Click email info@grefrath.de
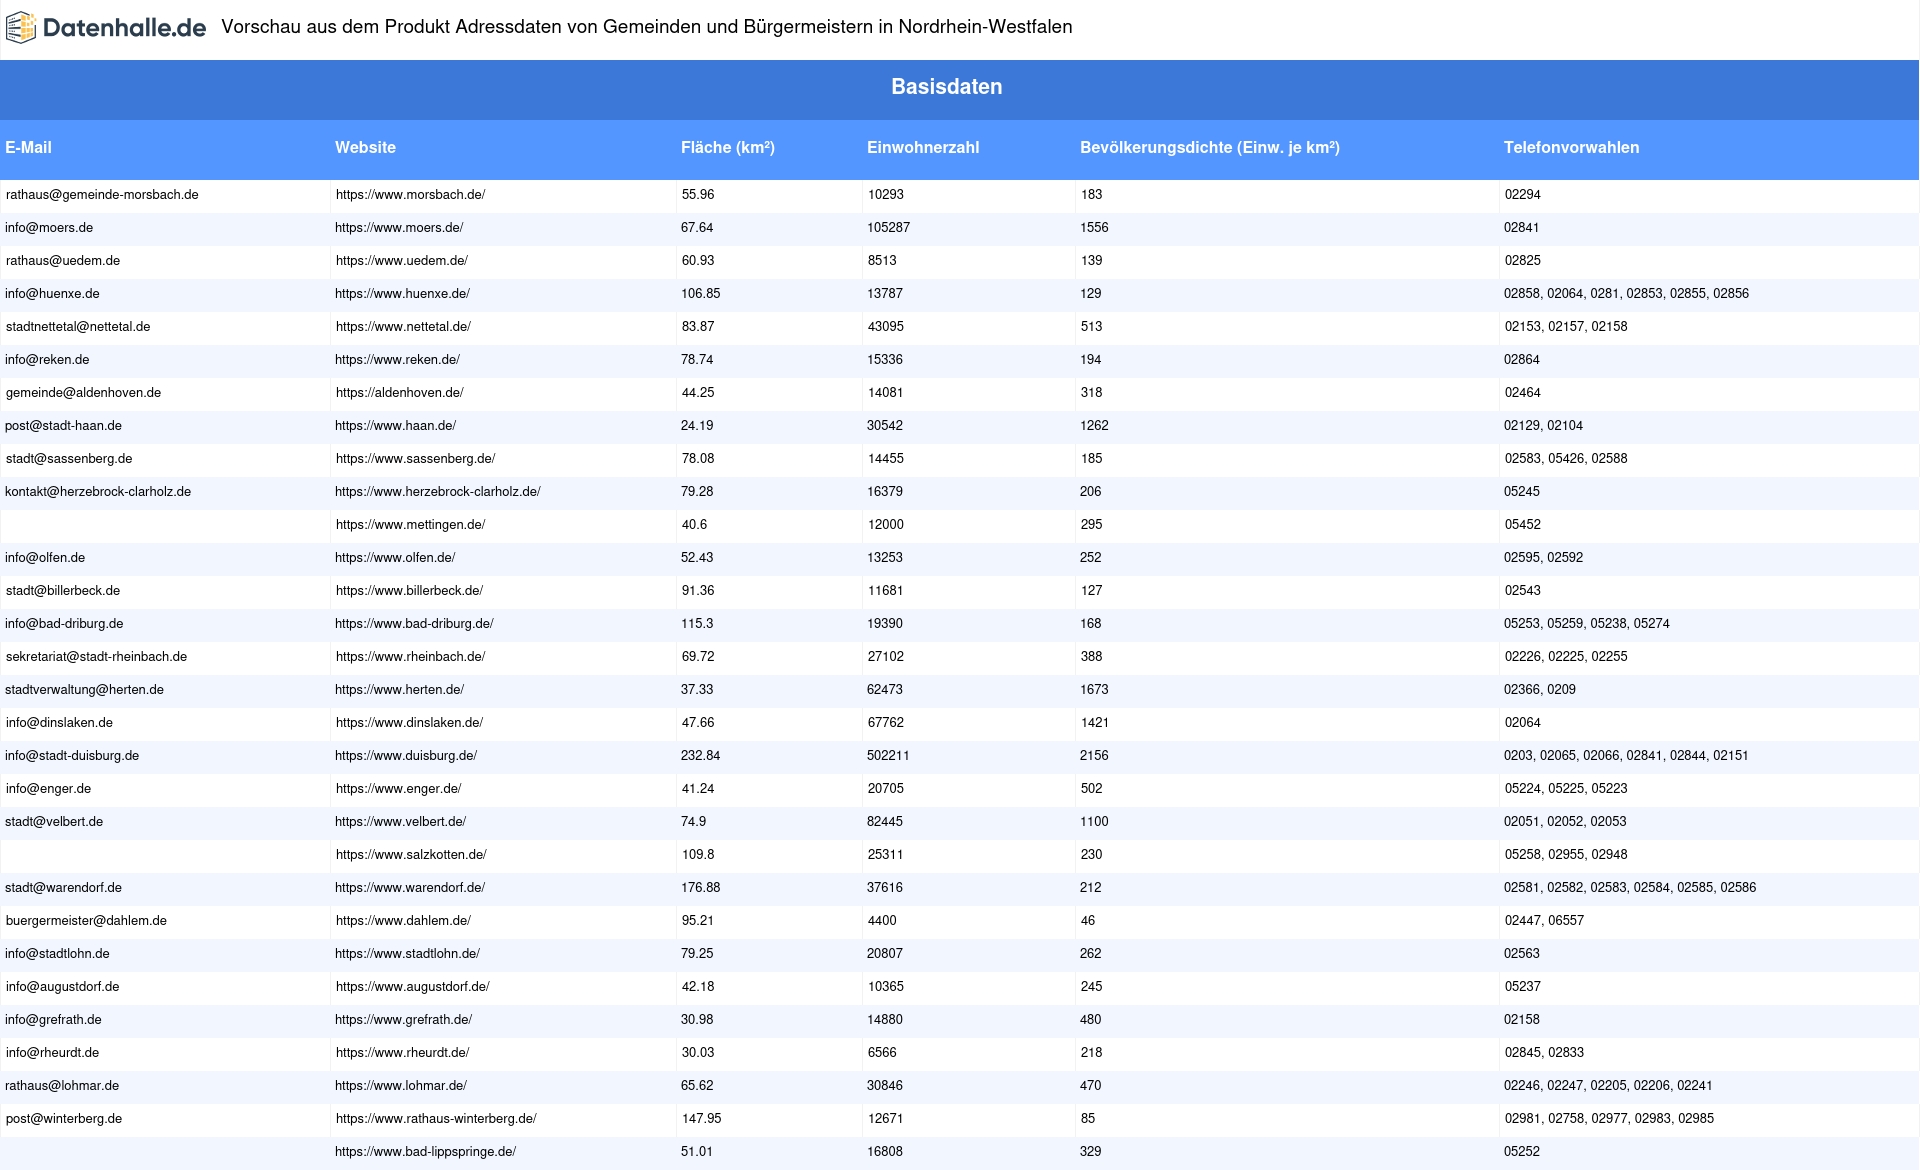 (53, 1020)
